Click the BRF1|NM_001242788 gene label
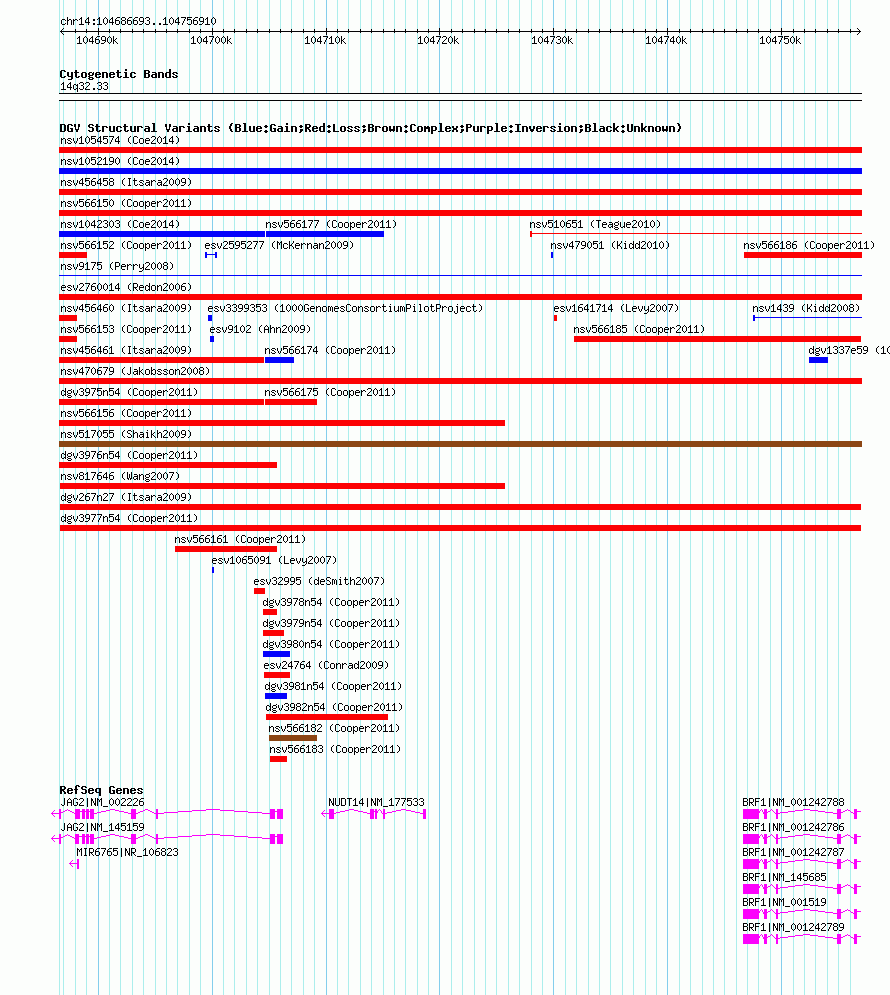 coord(793,802)
